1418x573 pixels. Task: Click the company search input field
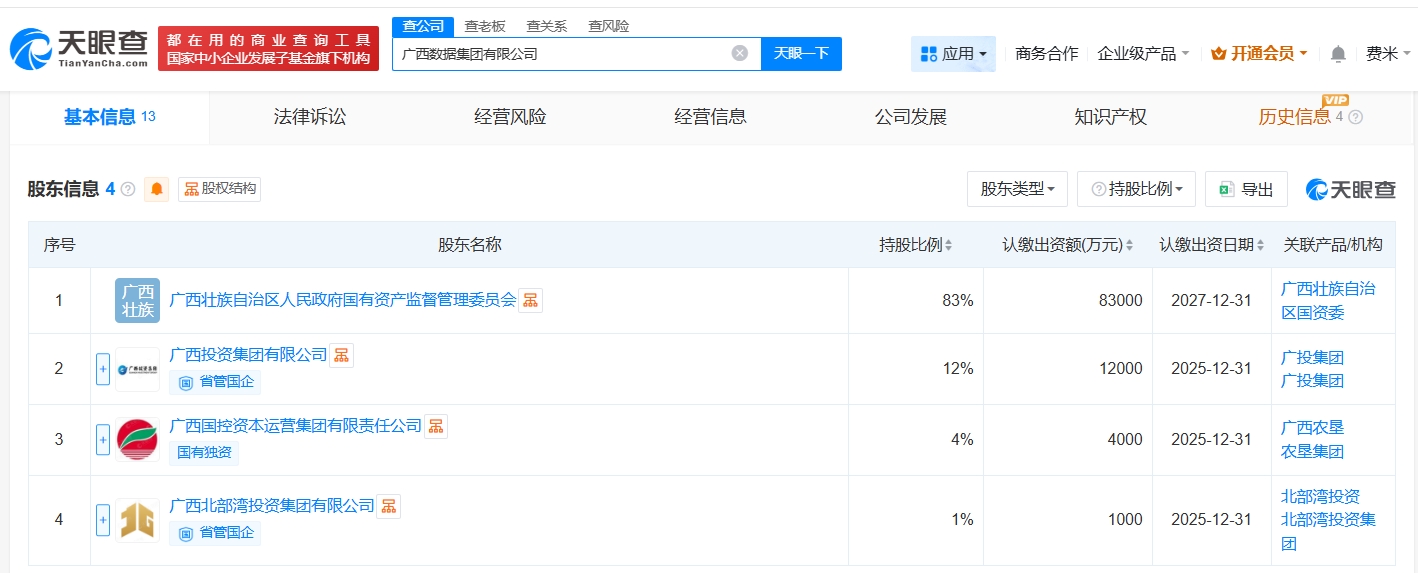560,54
